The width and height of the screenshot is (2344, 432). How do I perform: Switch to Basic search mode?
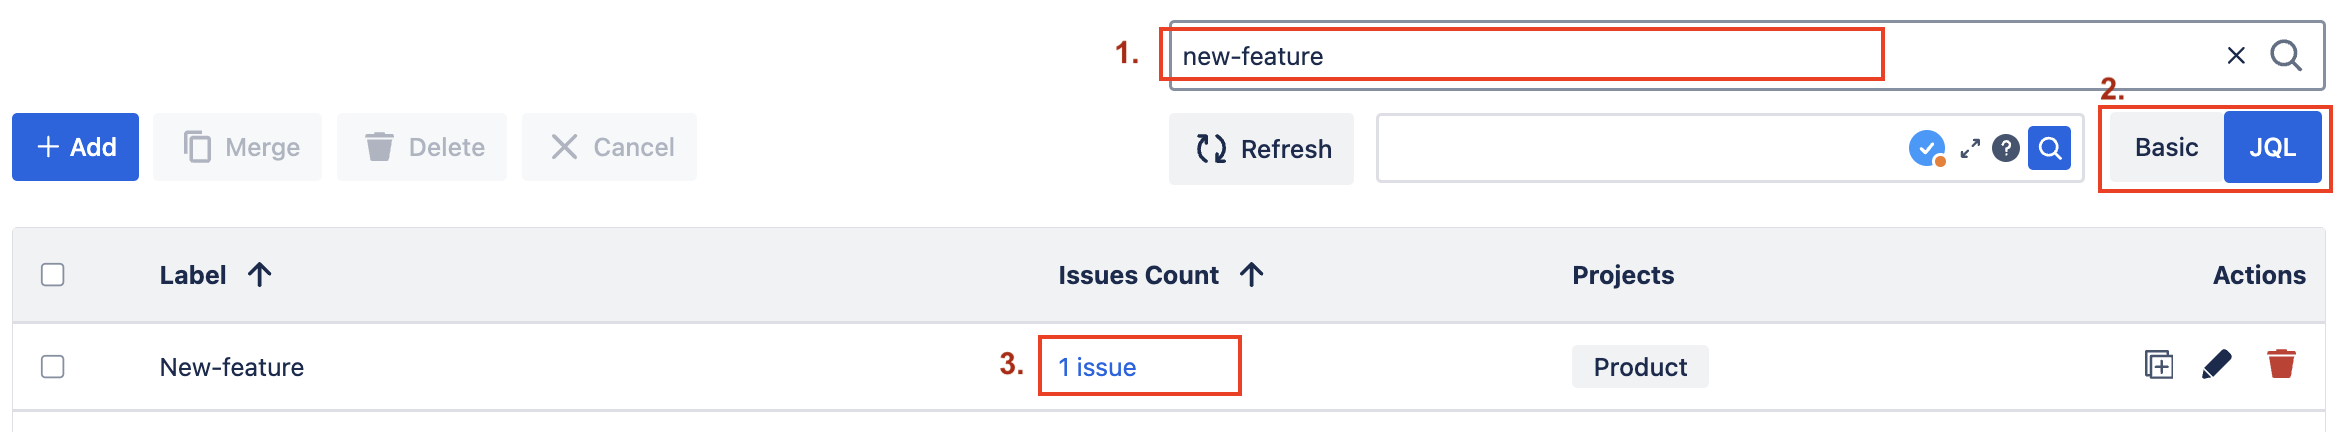click(x=2166, y=148)
